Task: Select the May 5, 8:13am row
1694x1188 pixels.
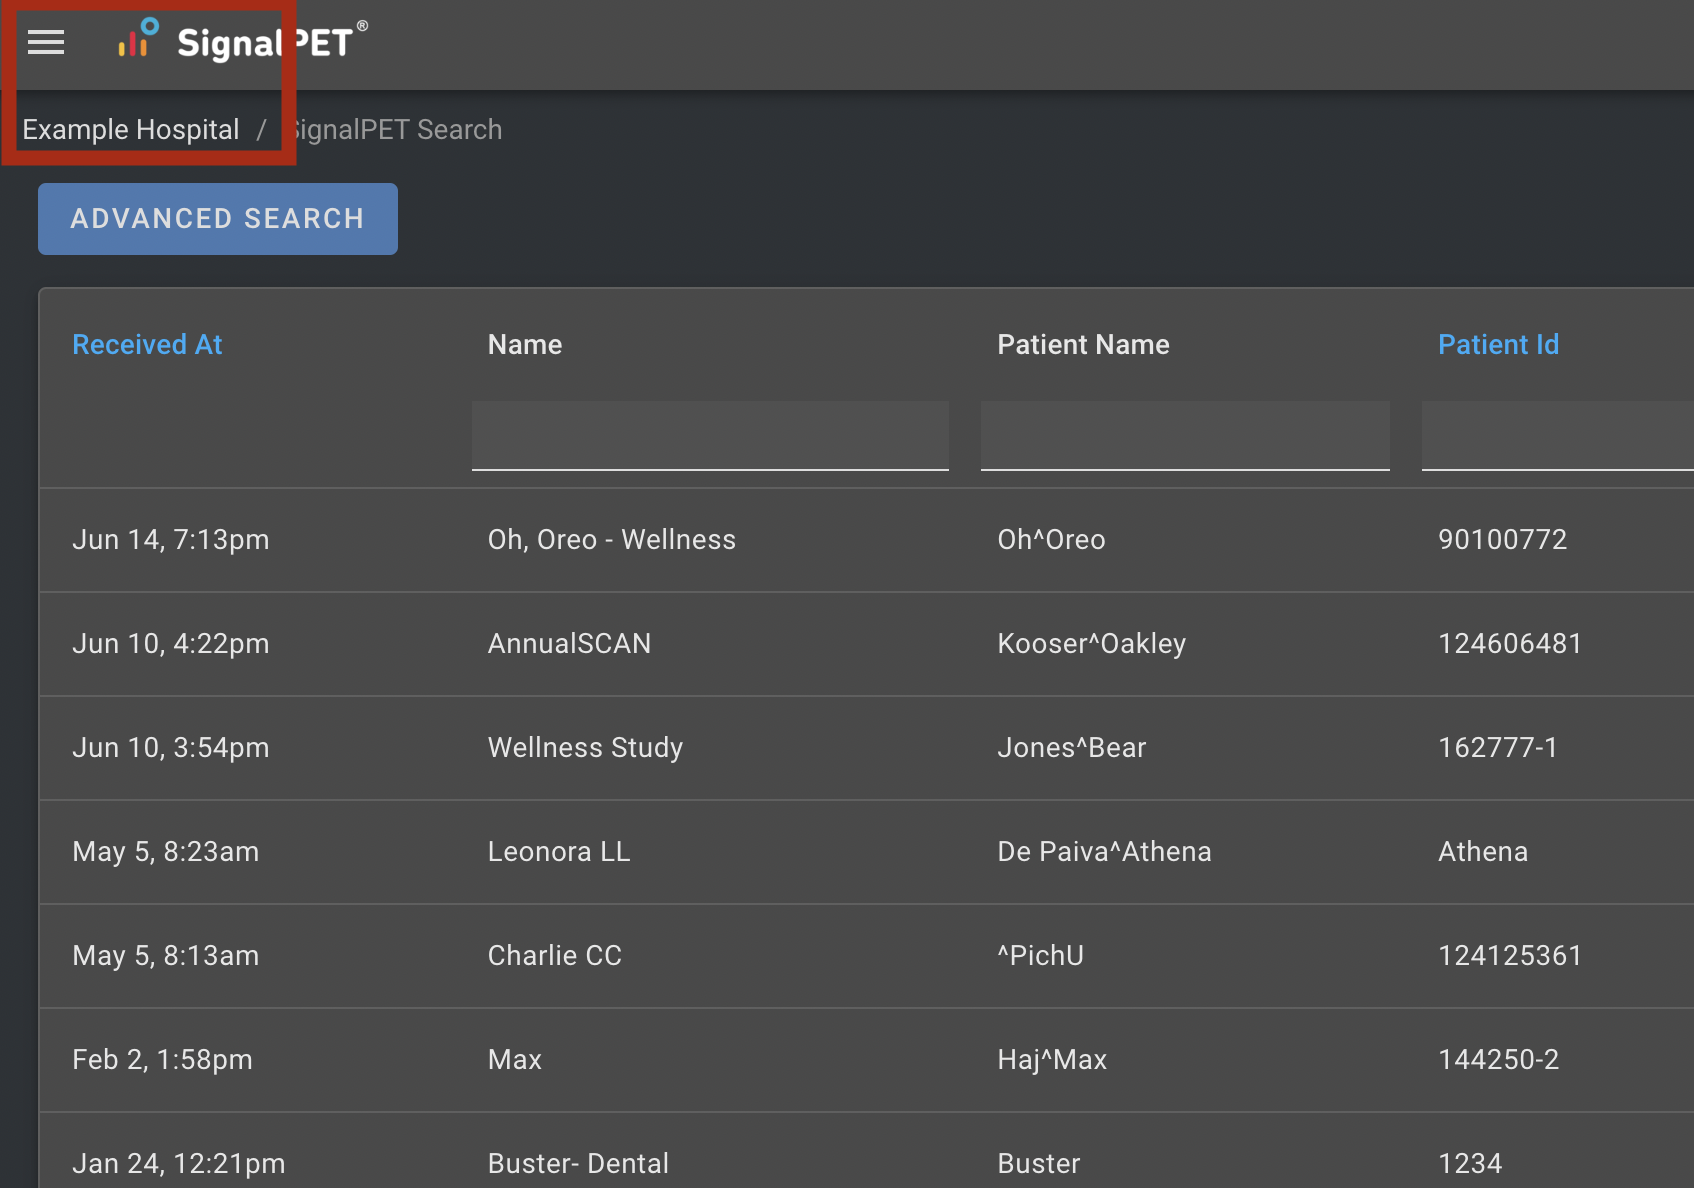Action: (x=867, y=956)
